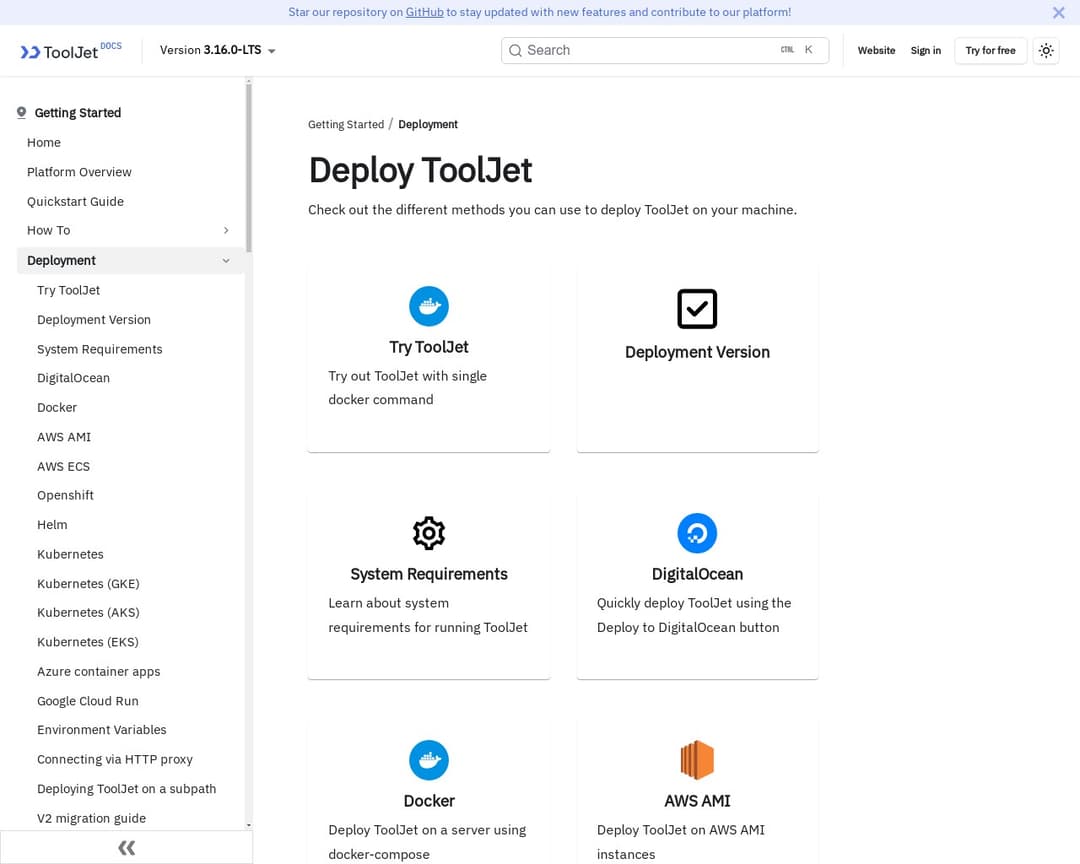Close the GitHub announcement banner

pos(1059,12)
